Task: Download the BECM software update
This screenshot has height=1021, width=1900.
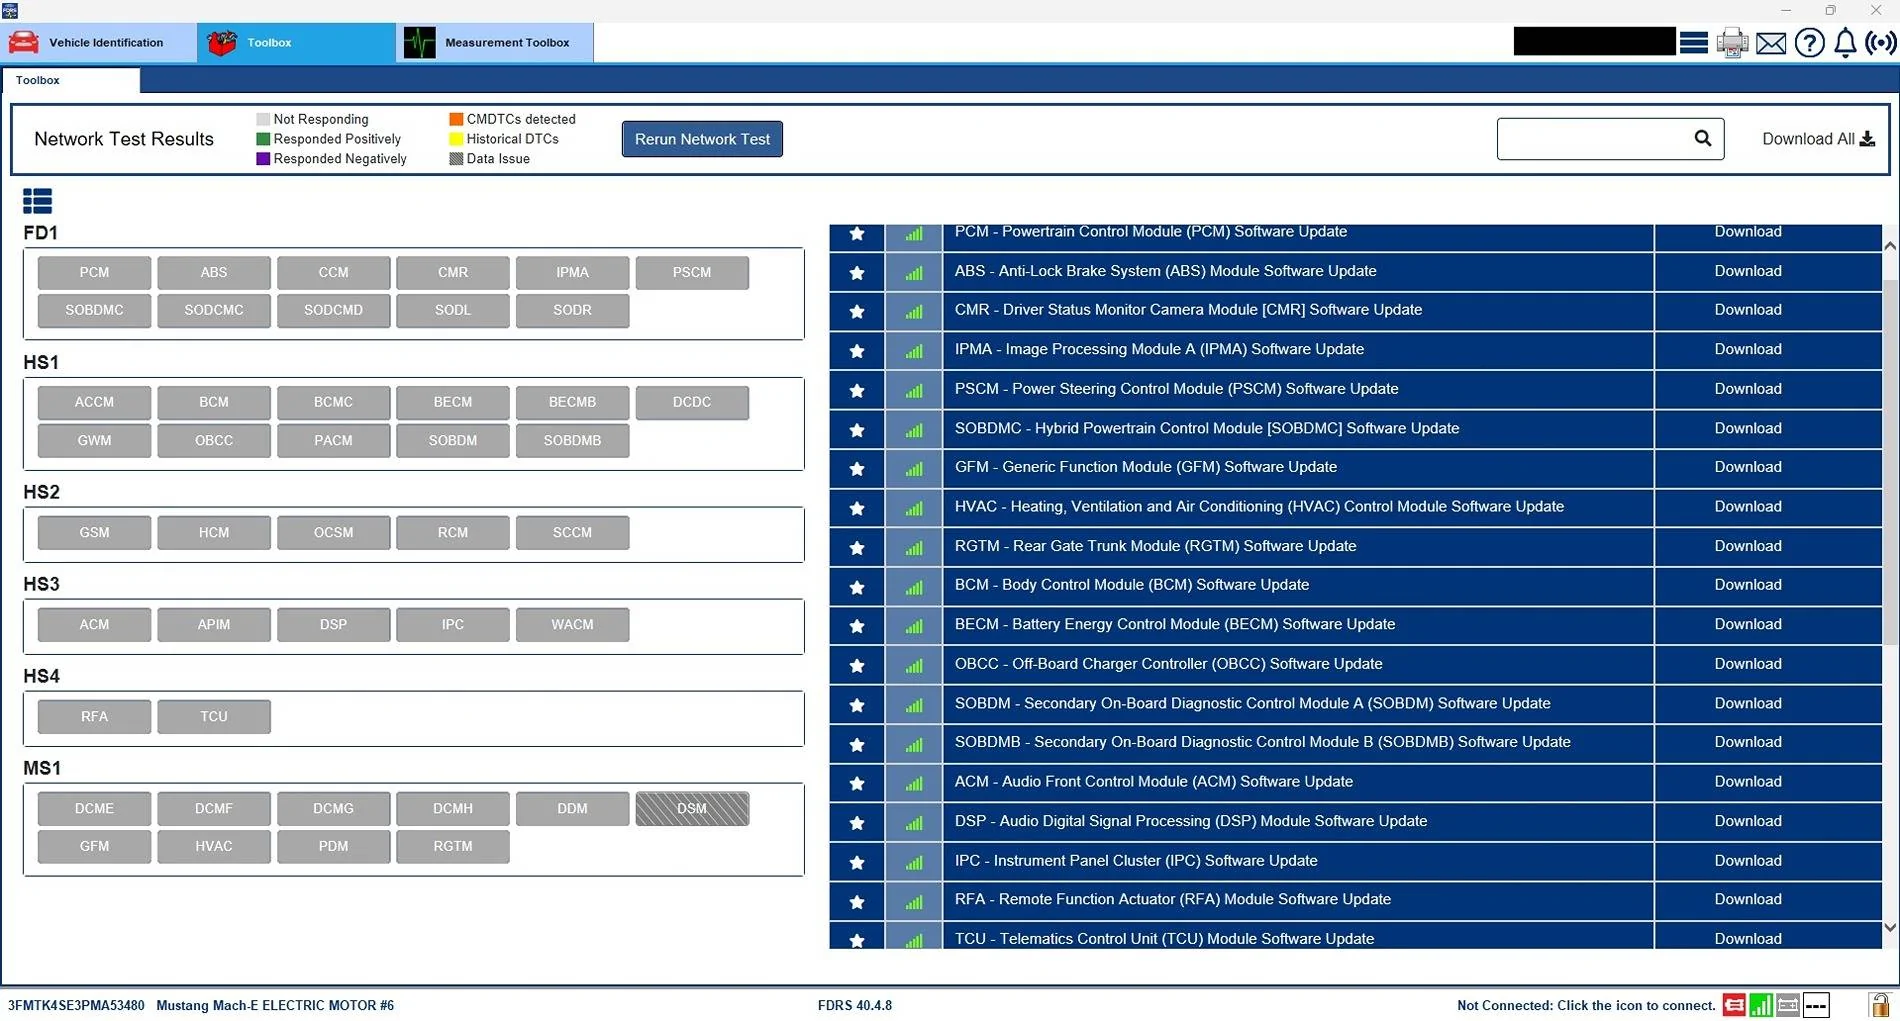Action: click(x=1747, y=624)
